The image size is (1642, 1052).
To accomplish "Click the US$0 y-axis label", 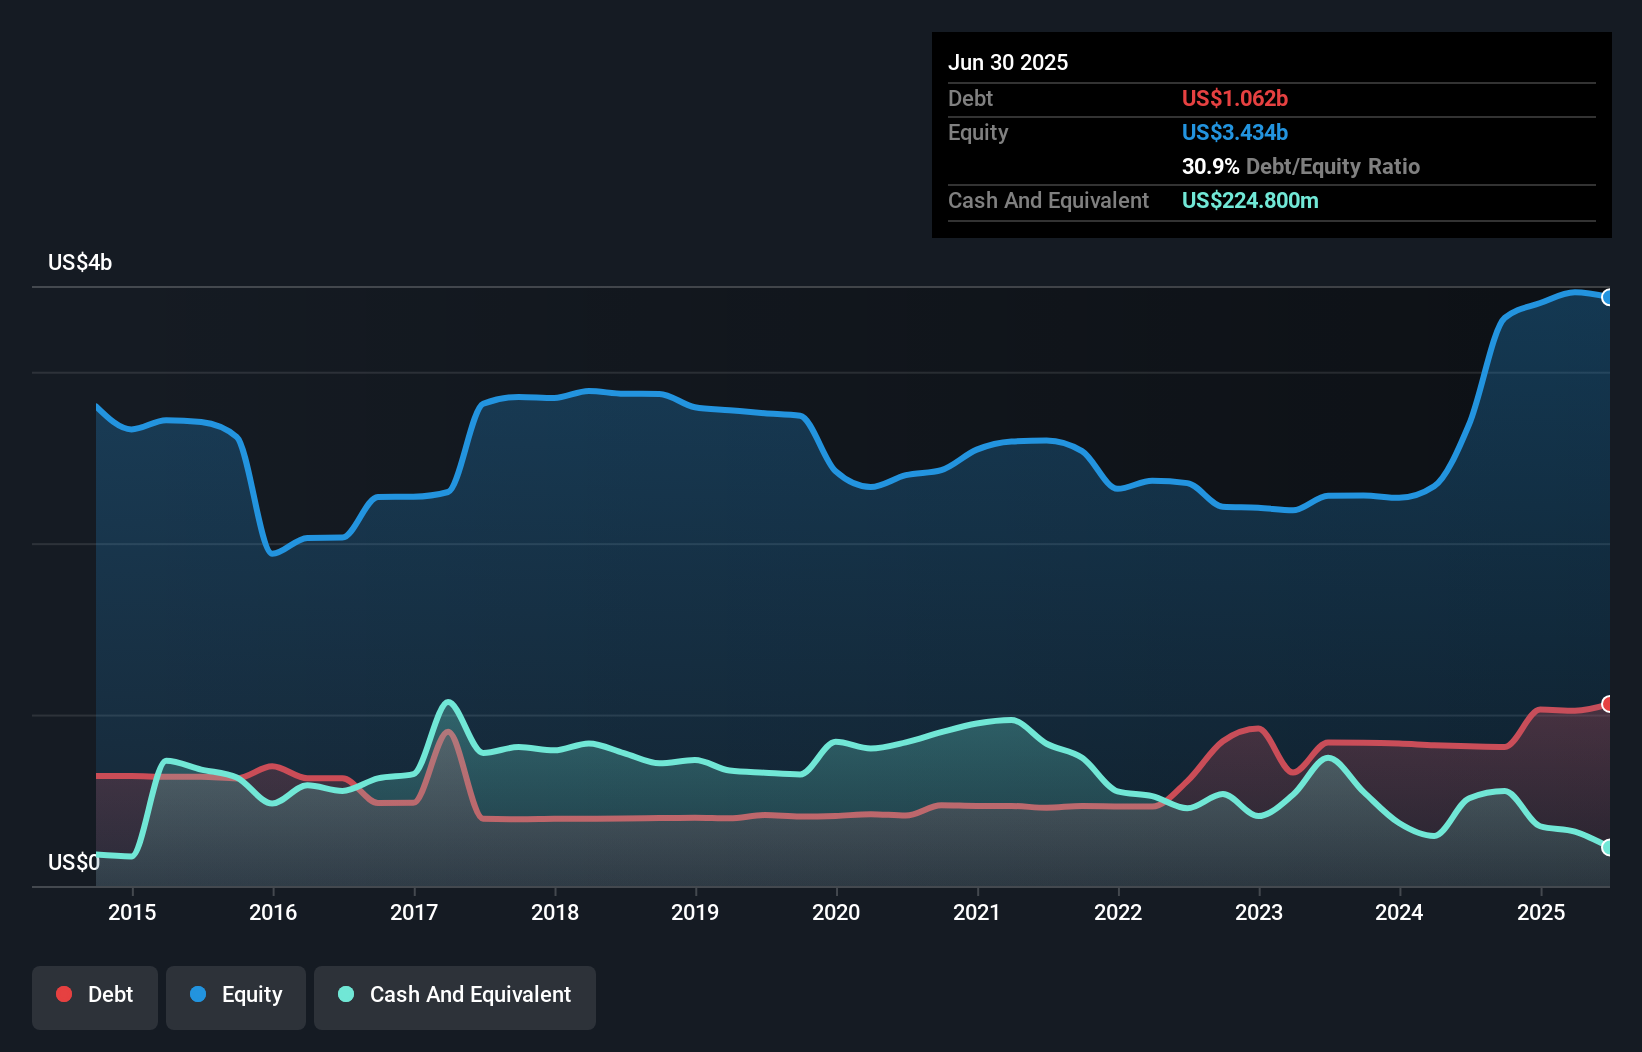I will tap(74, 862).
